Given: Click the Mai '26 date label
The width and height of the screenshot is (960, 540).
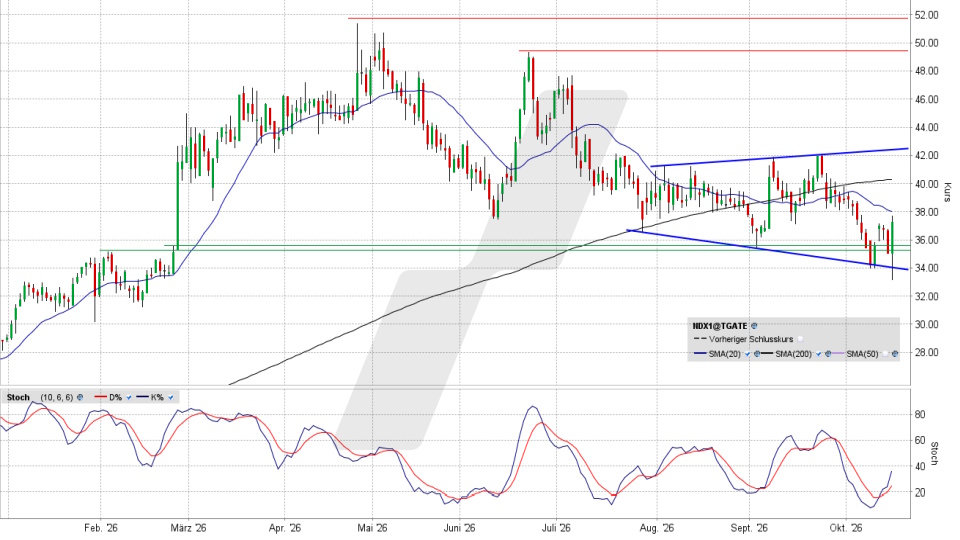Looking at the screenshot, I should click(372, 528).
